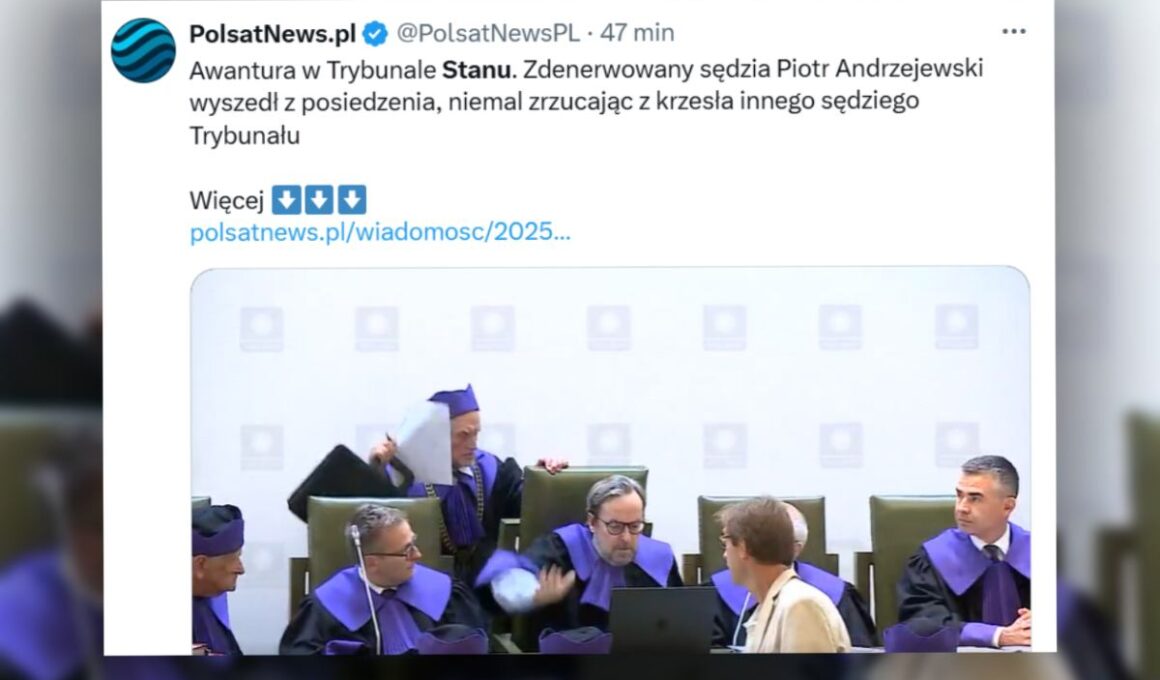
Task: Click the woman in the beige jacket
Action: tap(778, 576)
